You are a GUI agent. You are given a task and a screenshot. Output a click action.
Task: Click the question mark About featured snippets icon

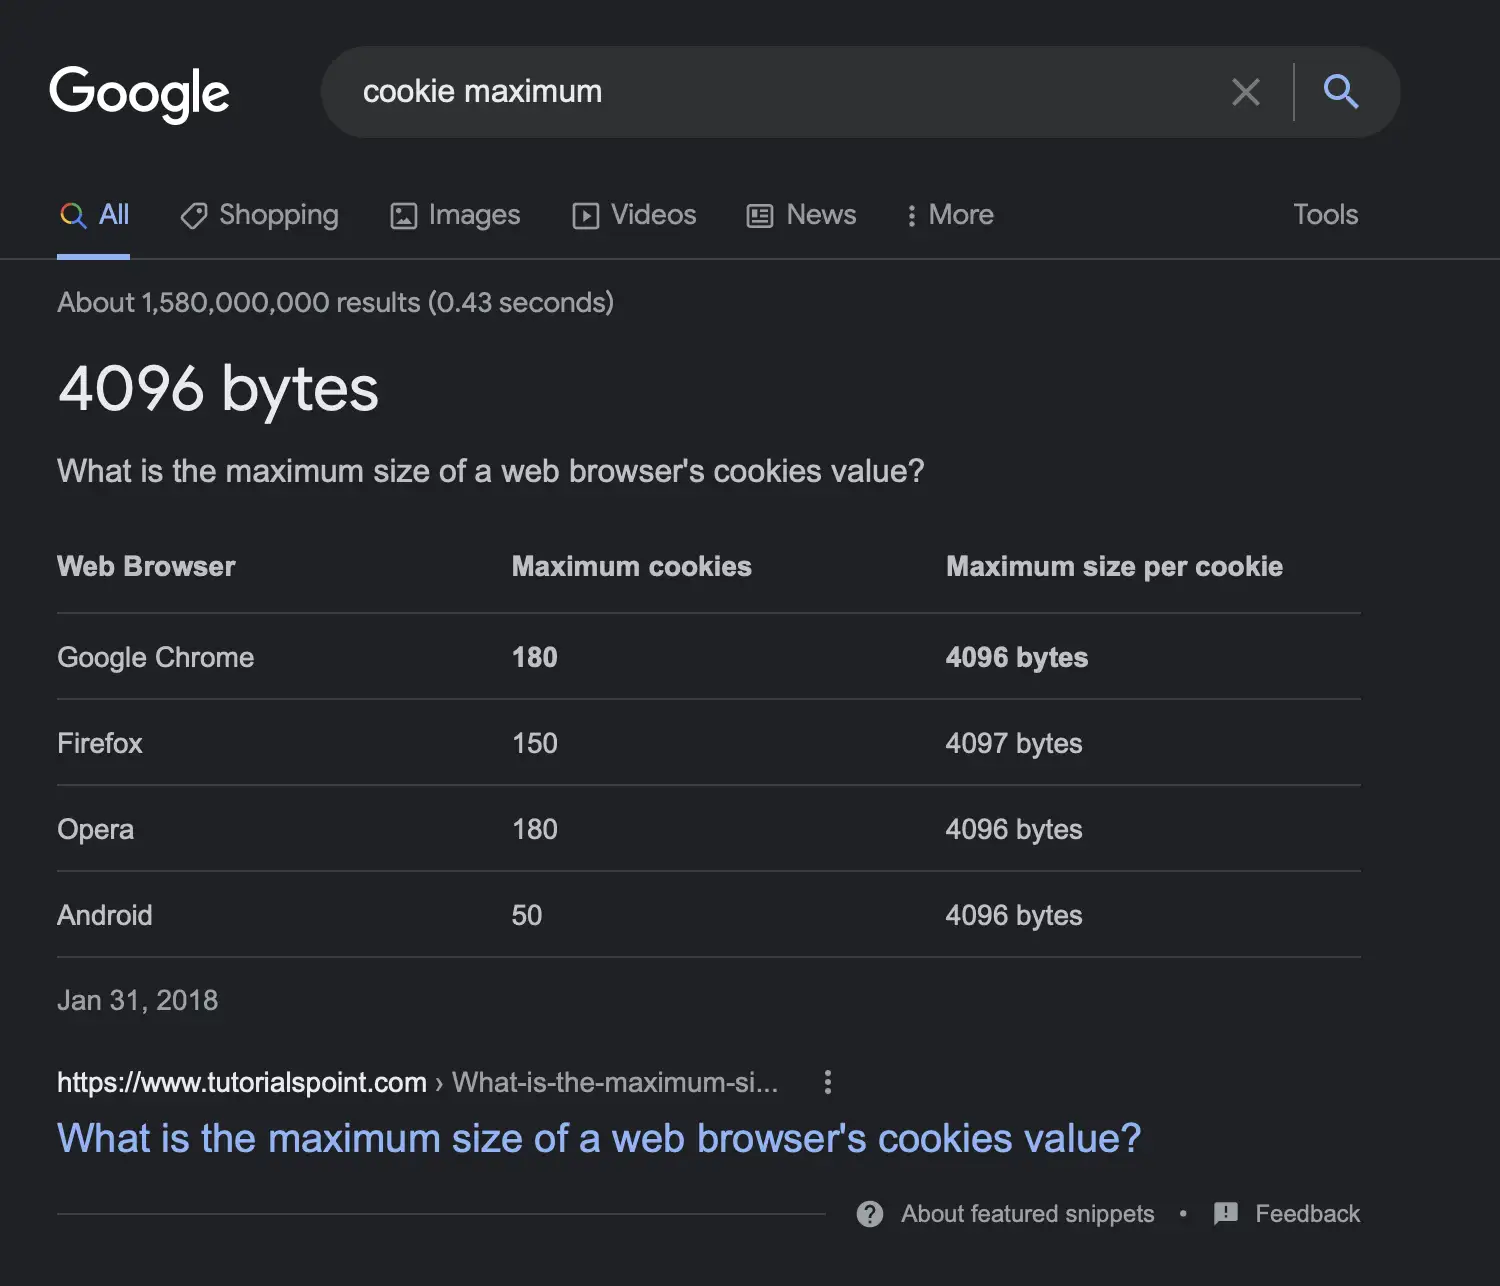click(x=870, y=1214)
